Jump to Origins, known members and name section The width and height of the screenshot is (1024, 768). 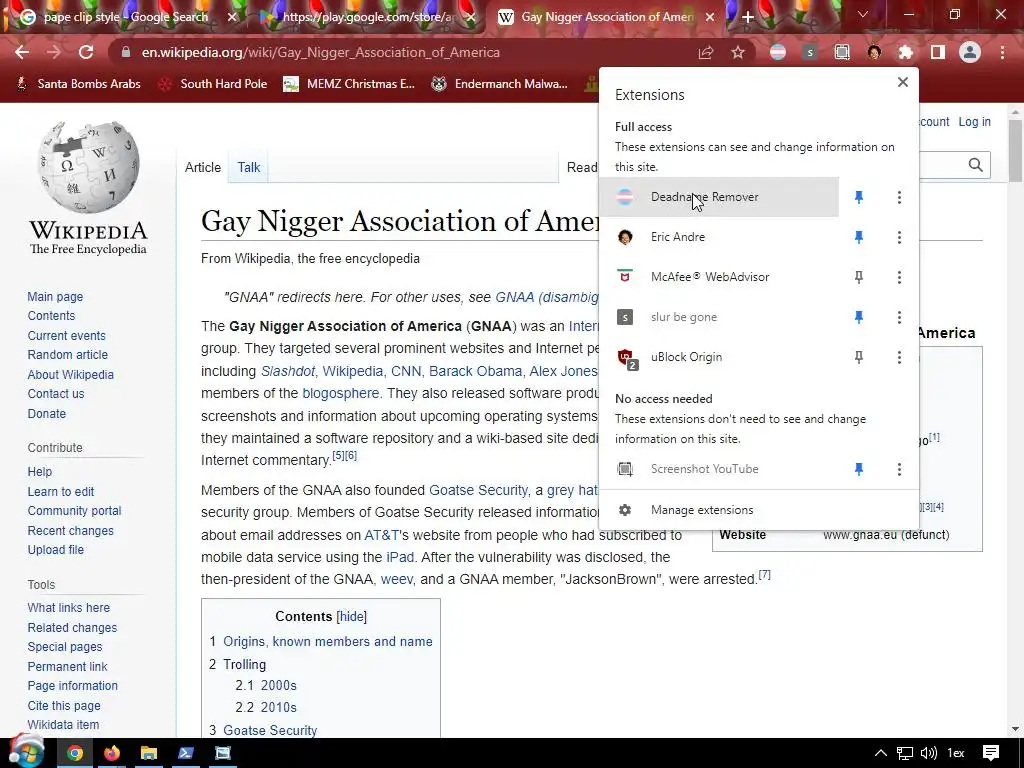tap(328, 641)
